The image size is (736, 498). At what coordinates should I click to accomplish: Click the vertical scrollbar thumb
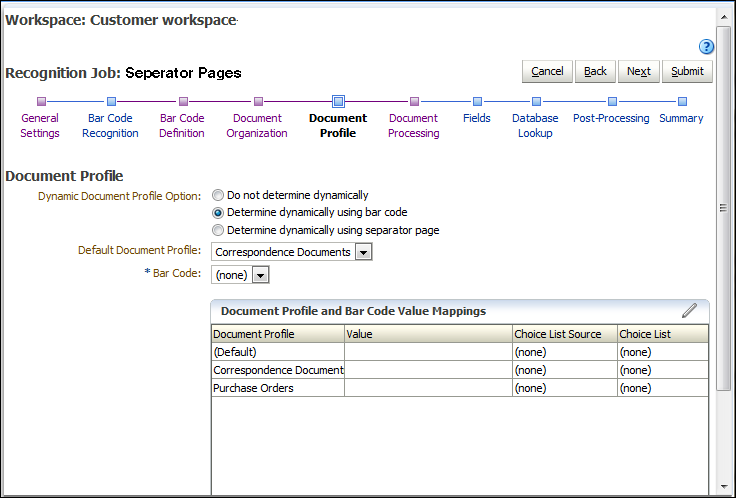pos(723,208)
